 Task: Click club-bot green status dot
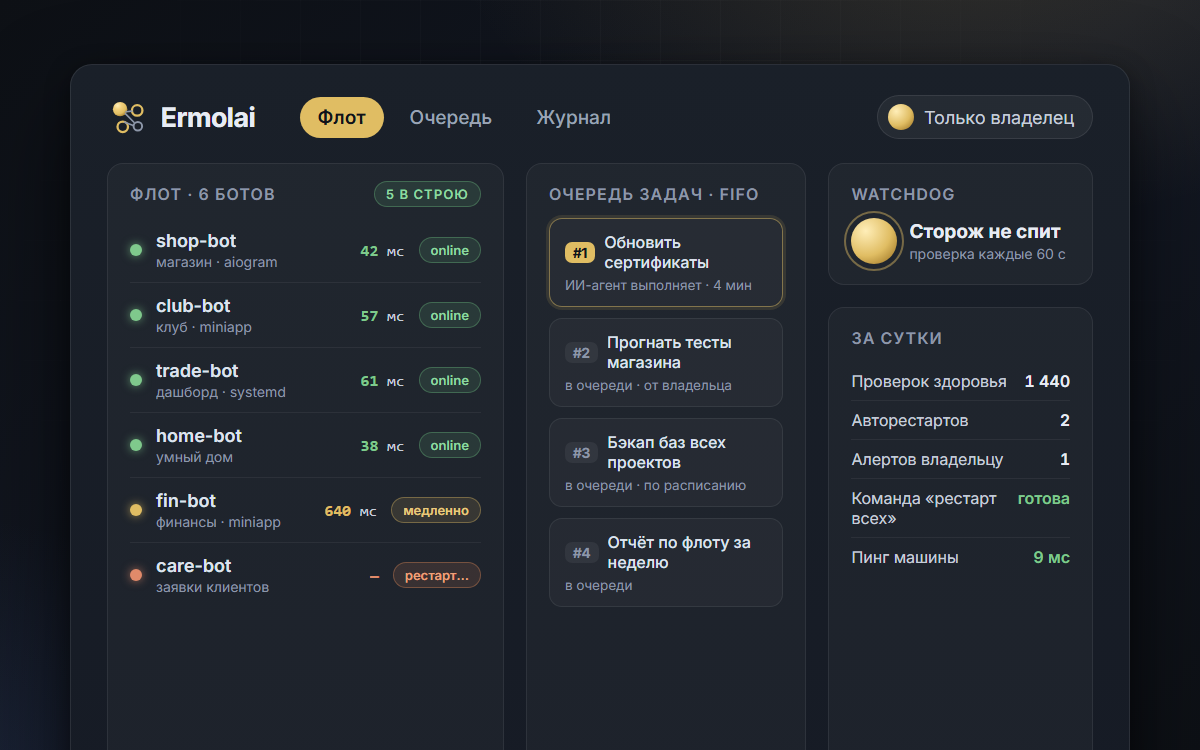click(x=136, y=315)
